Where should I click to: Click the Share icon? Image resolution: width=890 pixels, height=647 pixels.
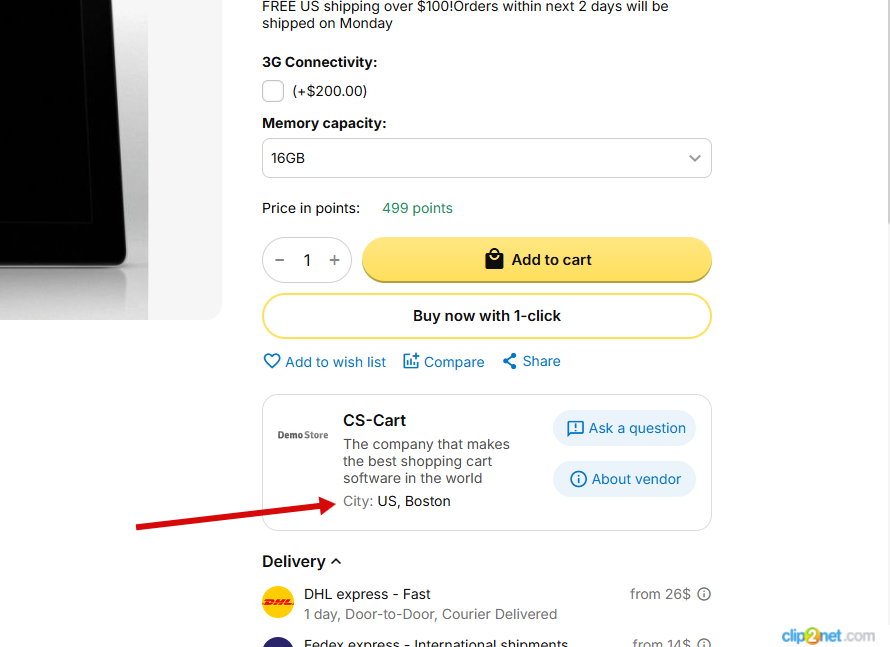pyautogui.click(x=510, y=361)
